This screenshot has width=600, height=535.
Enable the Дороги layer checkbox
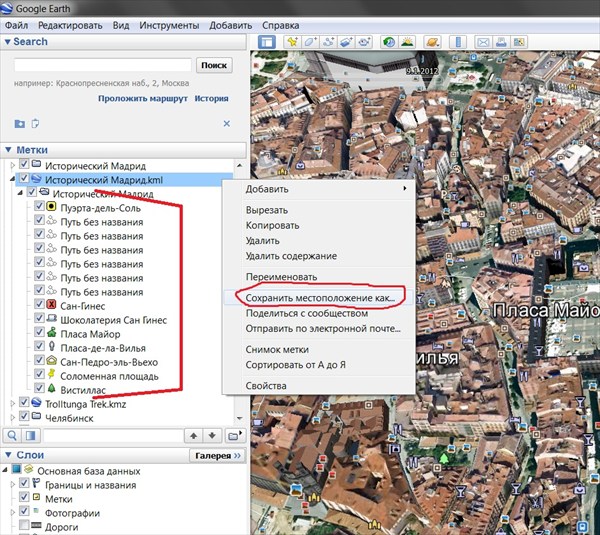coord(24,525)
